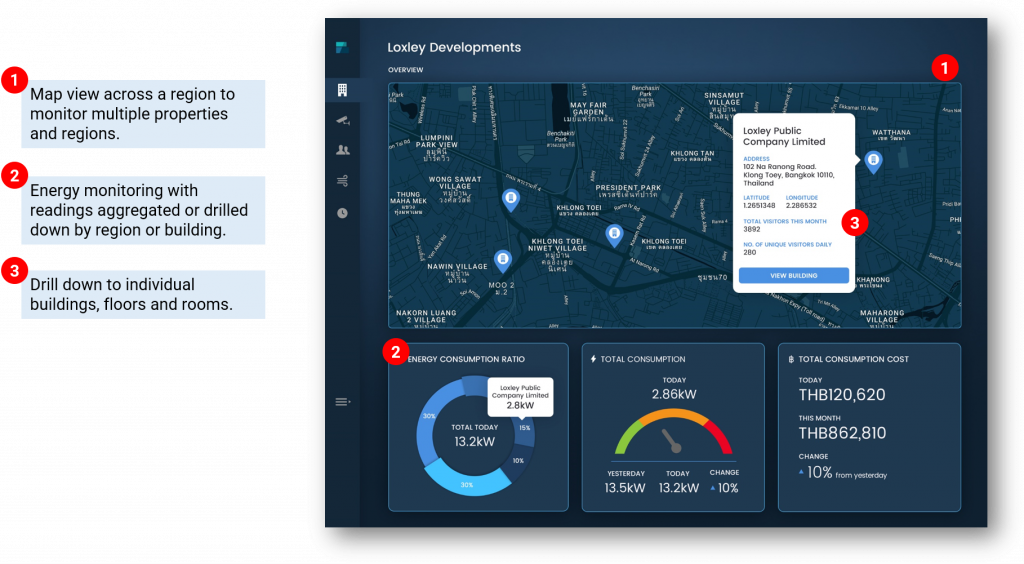Click the 10% from yesterday change
The height and width of the screenshot is (564, 1024).
(x=842, y=473)
